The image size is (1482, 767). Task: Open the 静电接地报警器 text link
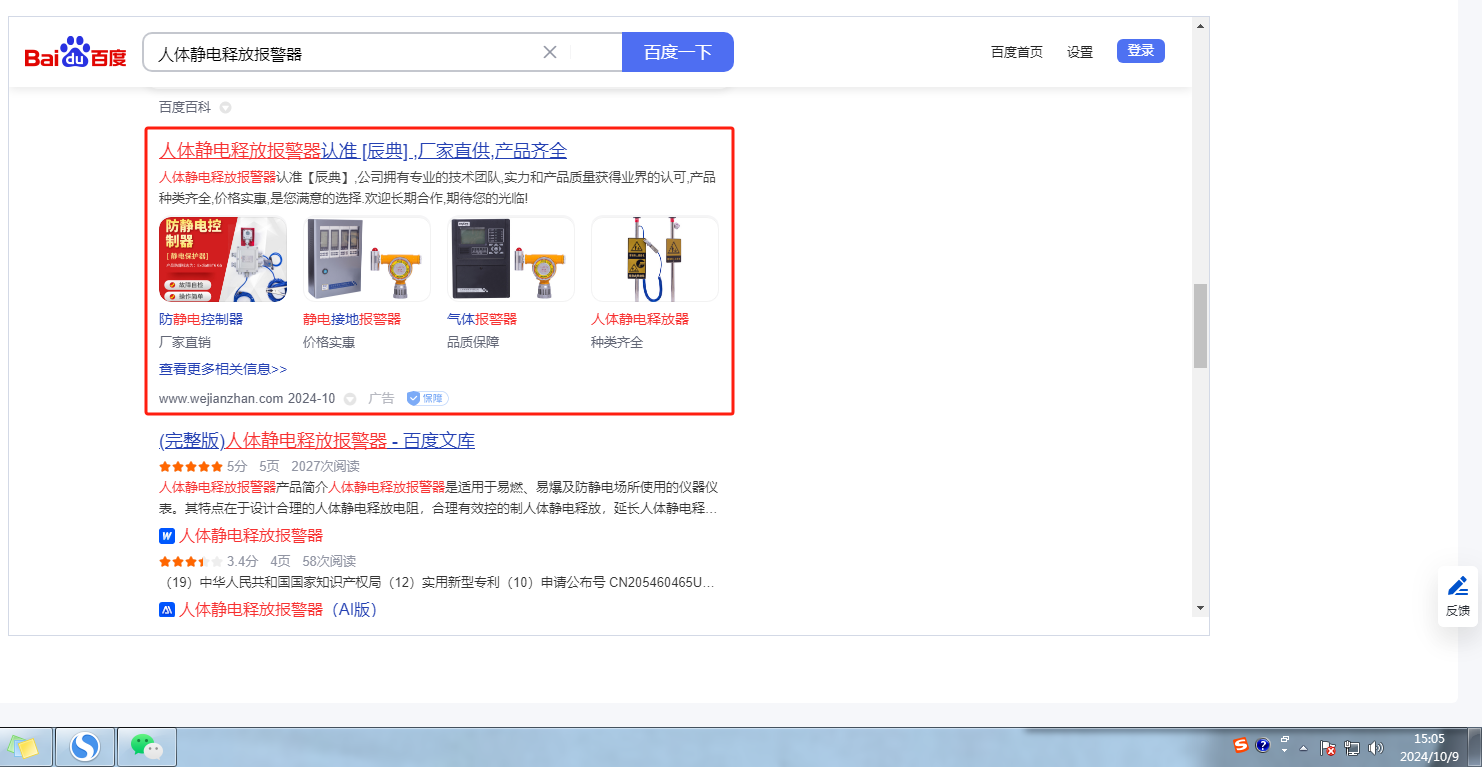click(x=352, y=319)
